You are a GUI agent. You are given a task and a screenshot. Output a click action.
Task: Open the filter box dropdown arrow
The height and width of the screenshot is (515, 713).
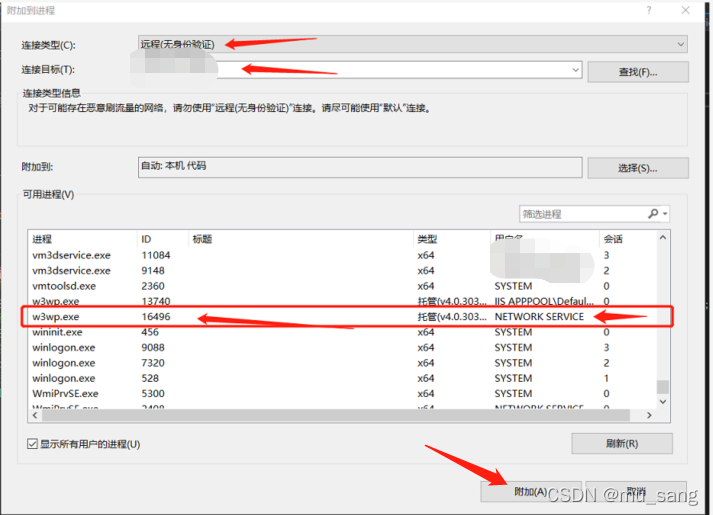665,214
